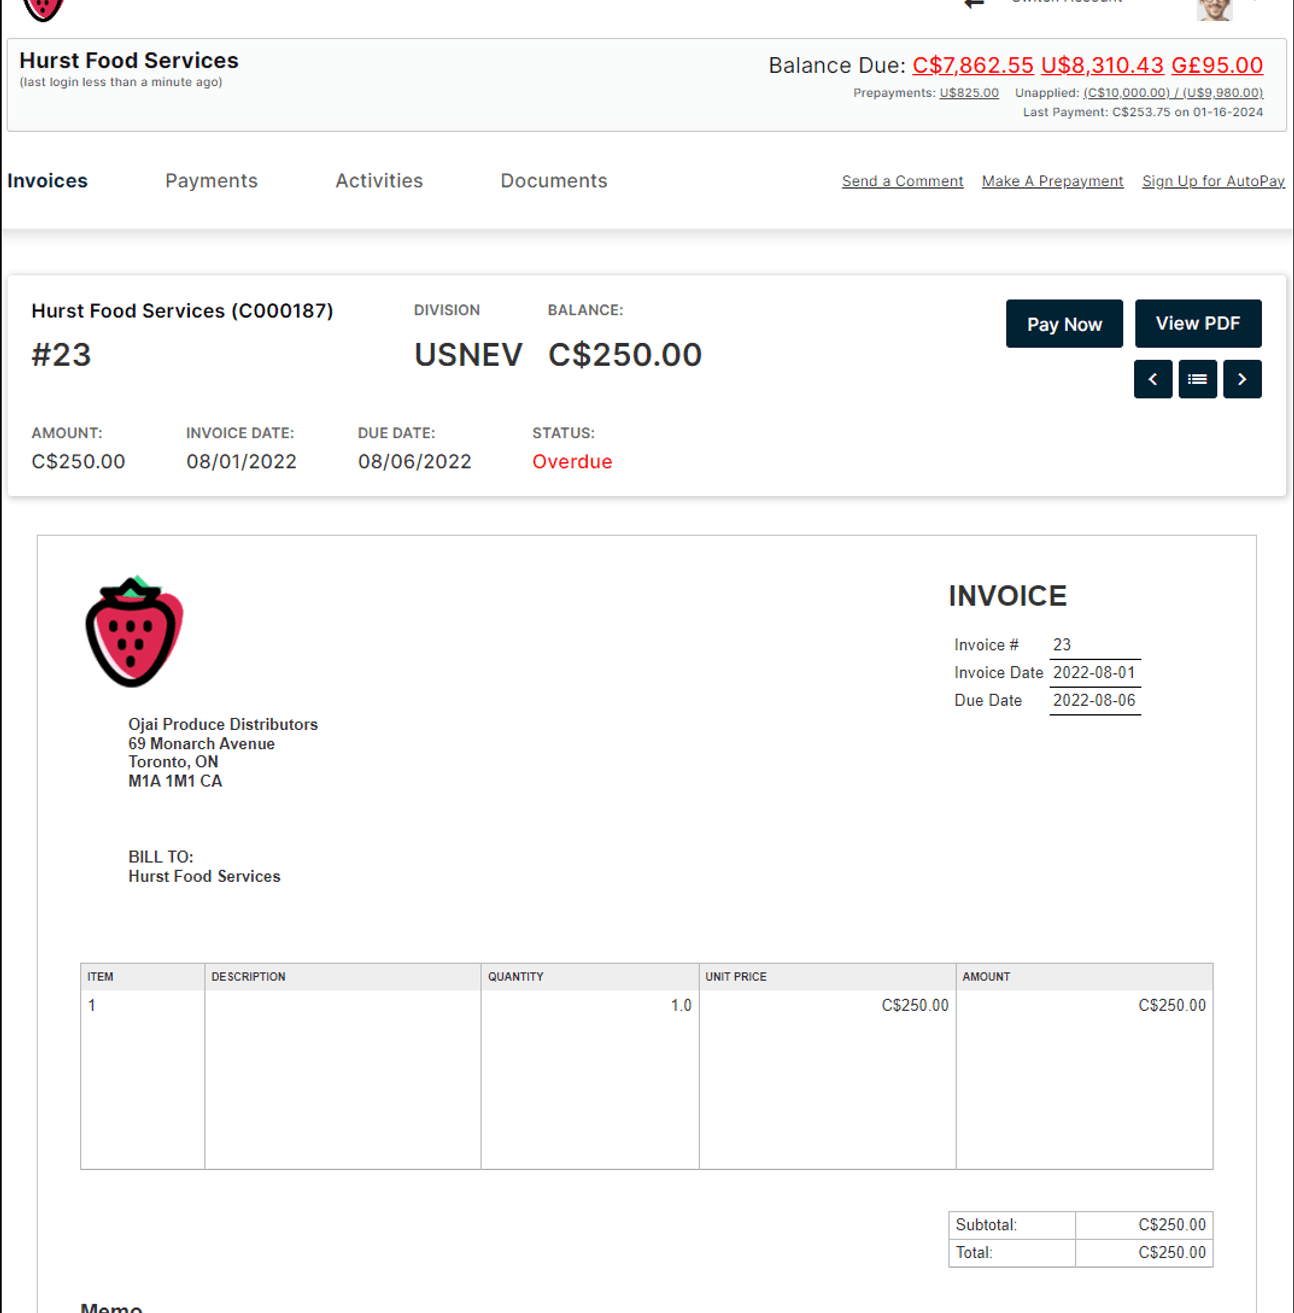
Task: Click item number 1 in the table
Action: [x=92, y=1006]
